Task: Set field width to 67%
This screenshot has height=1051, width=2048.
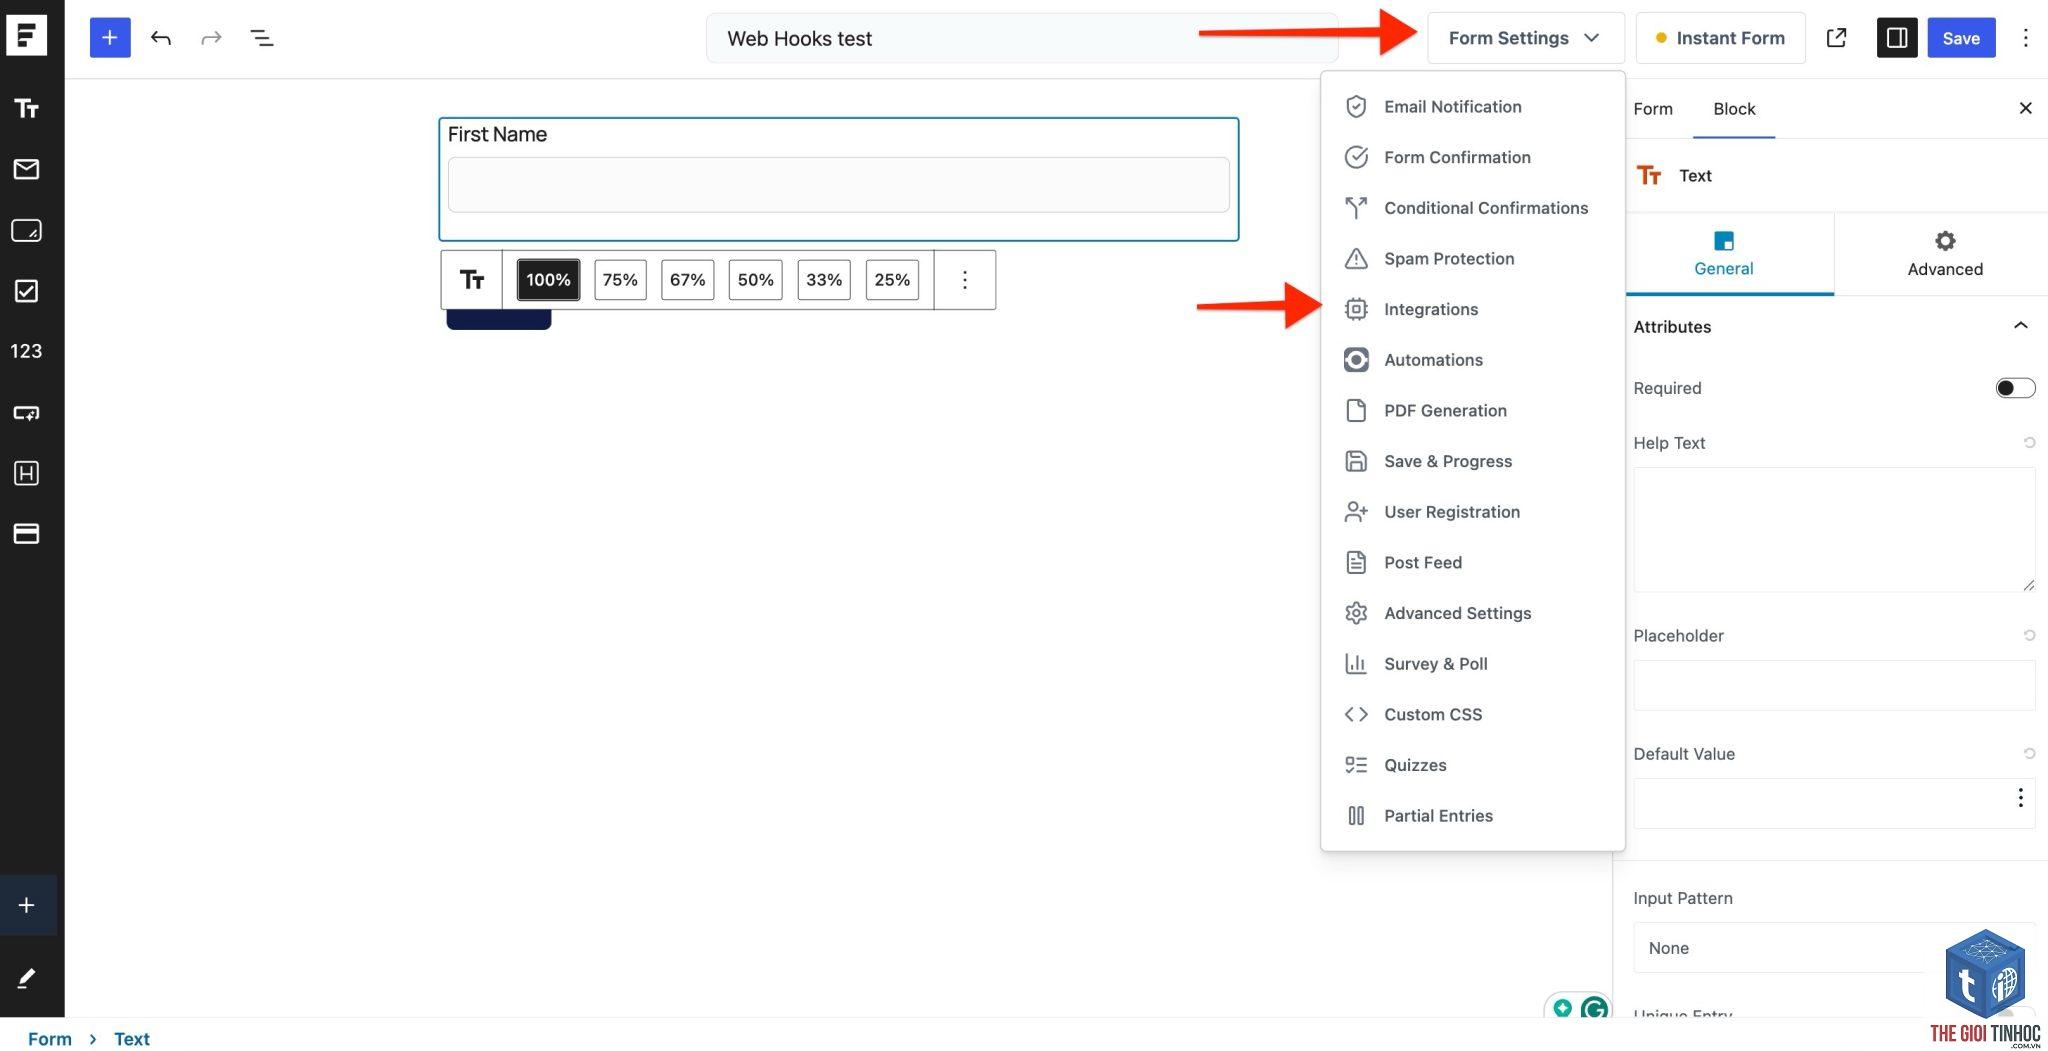Action: click(688, 280)
